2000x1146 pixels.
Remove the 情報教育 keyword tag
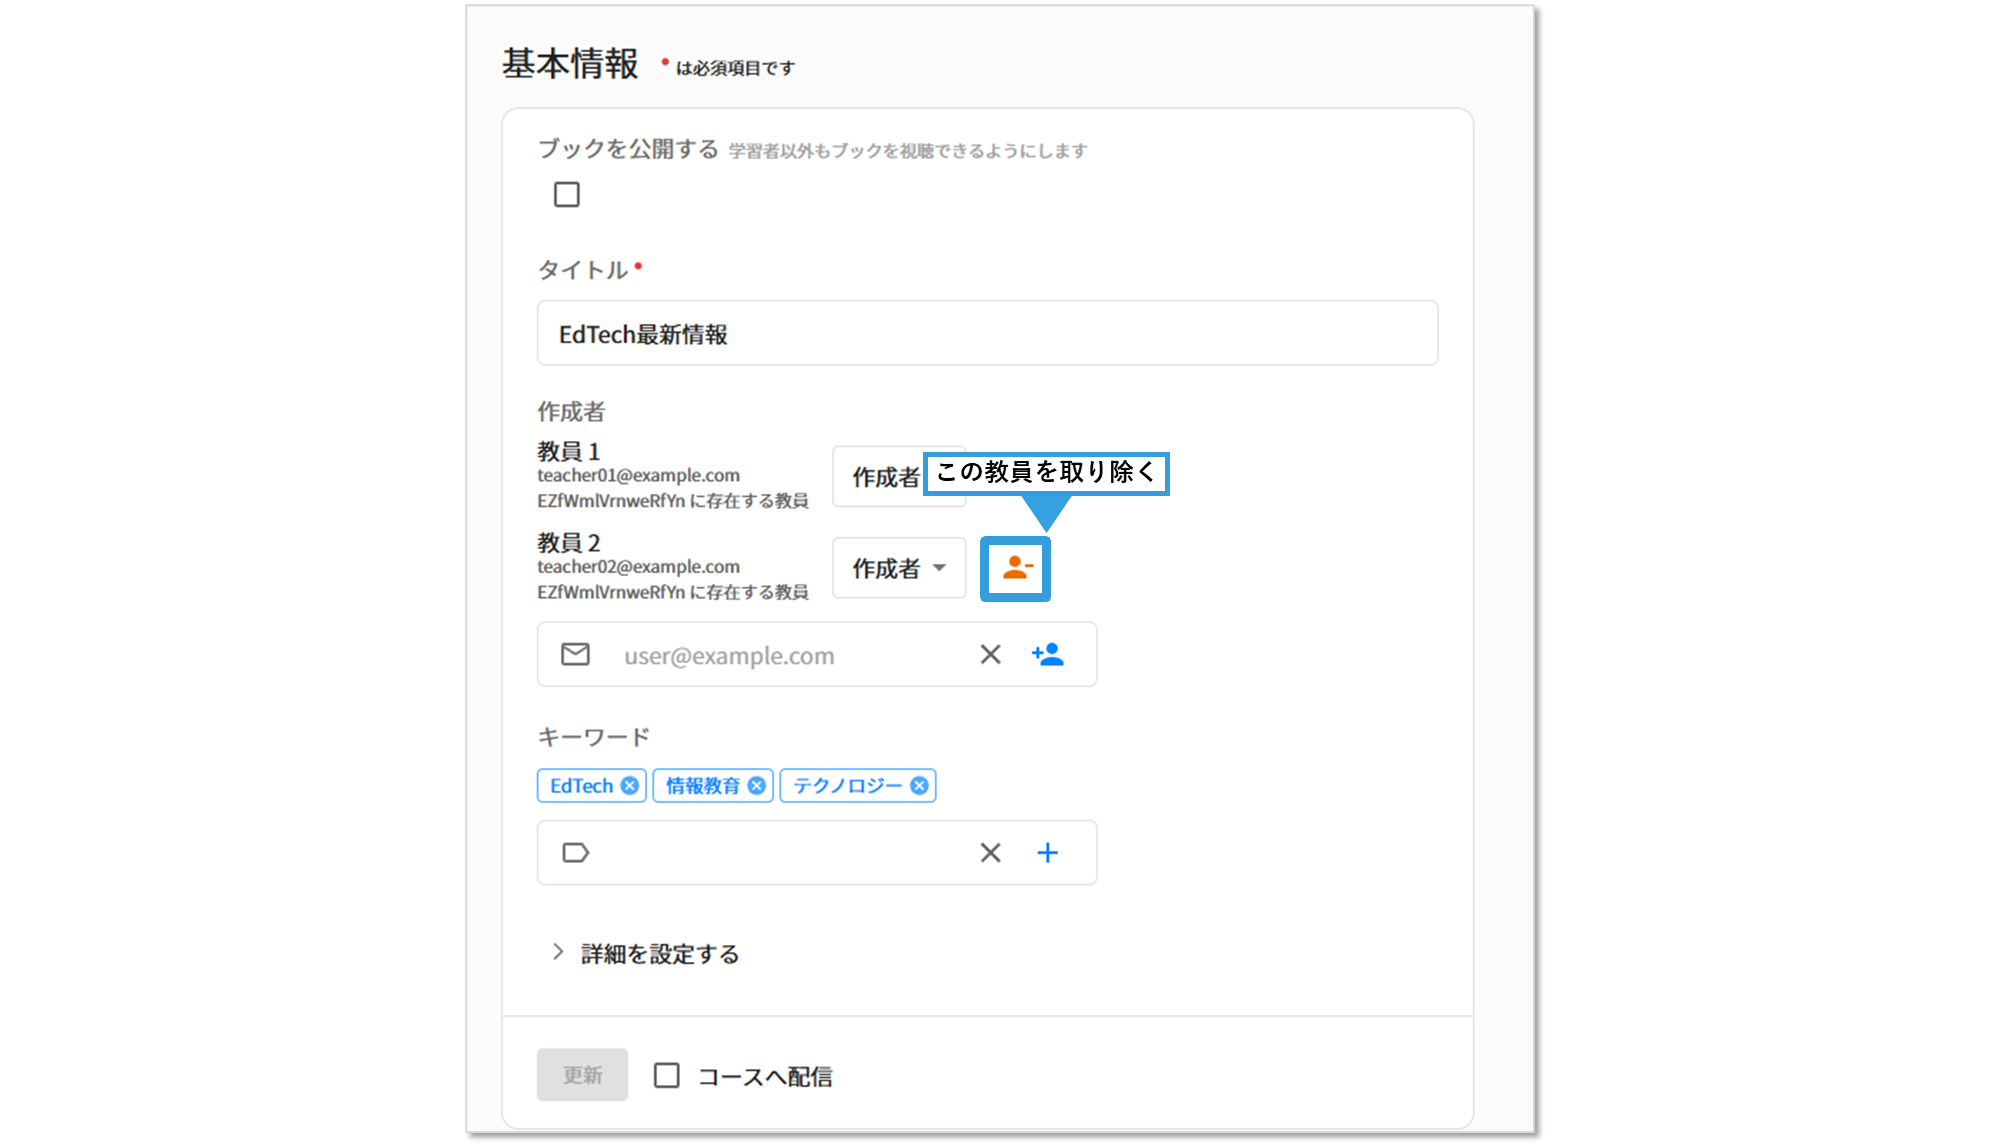pyautogui.click(x=757, y=786)
